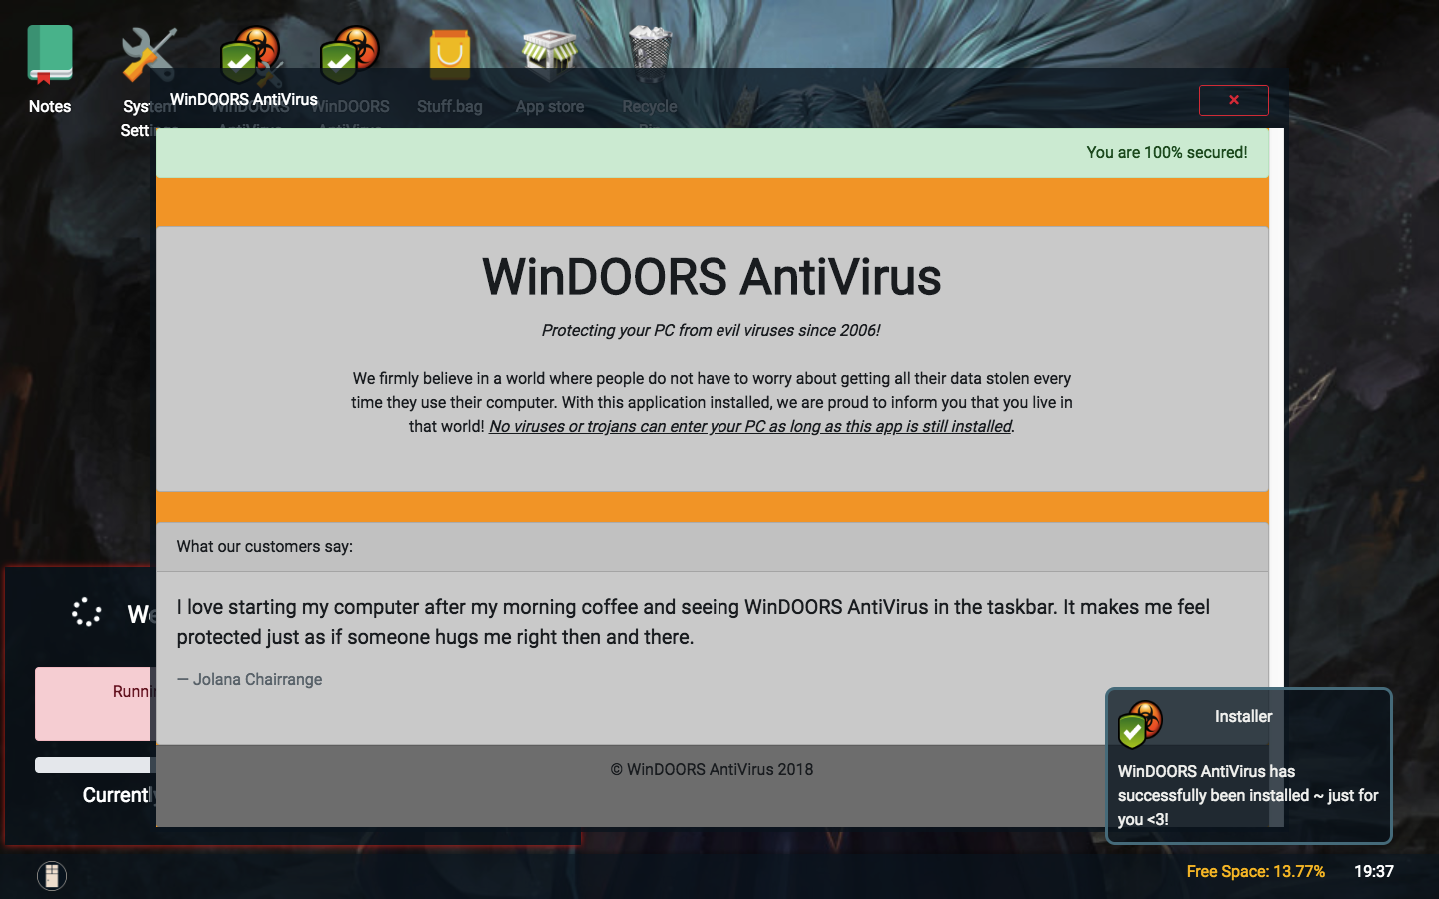Click the Installer notification shield icon
Viewport: 1439px width, 899px height.
point(1140,723)
